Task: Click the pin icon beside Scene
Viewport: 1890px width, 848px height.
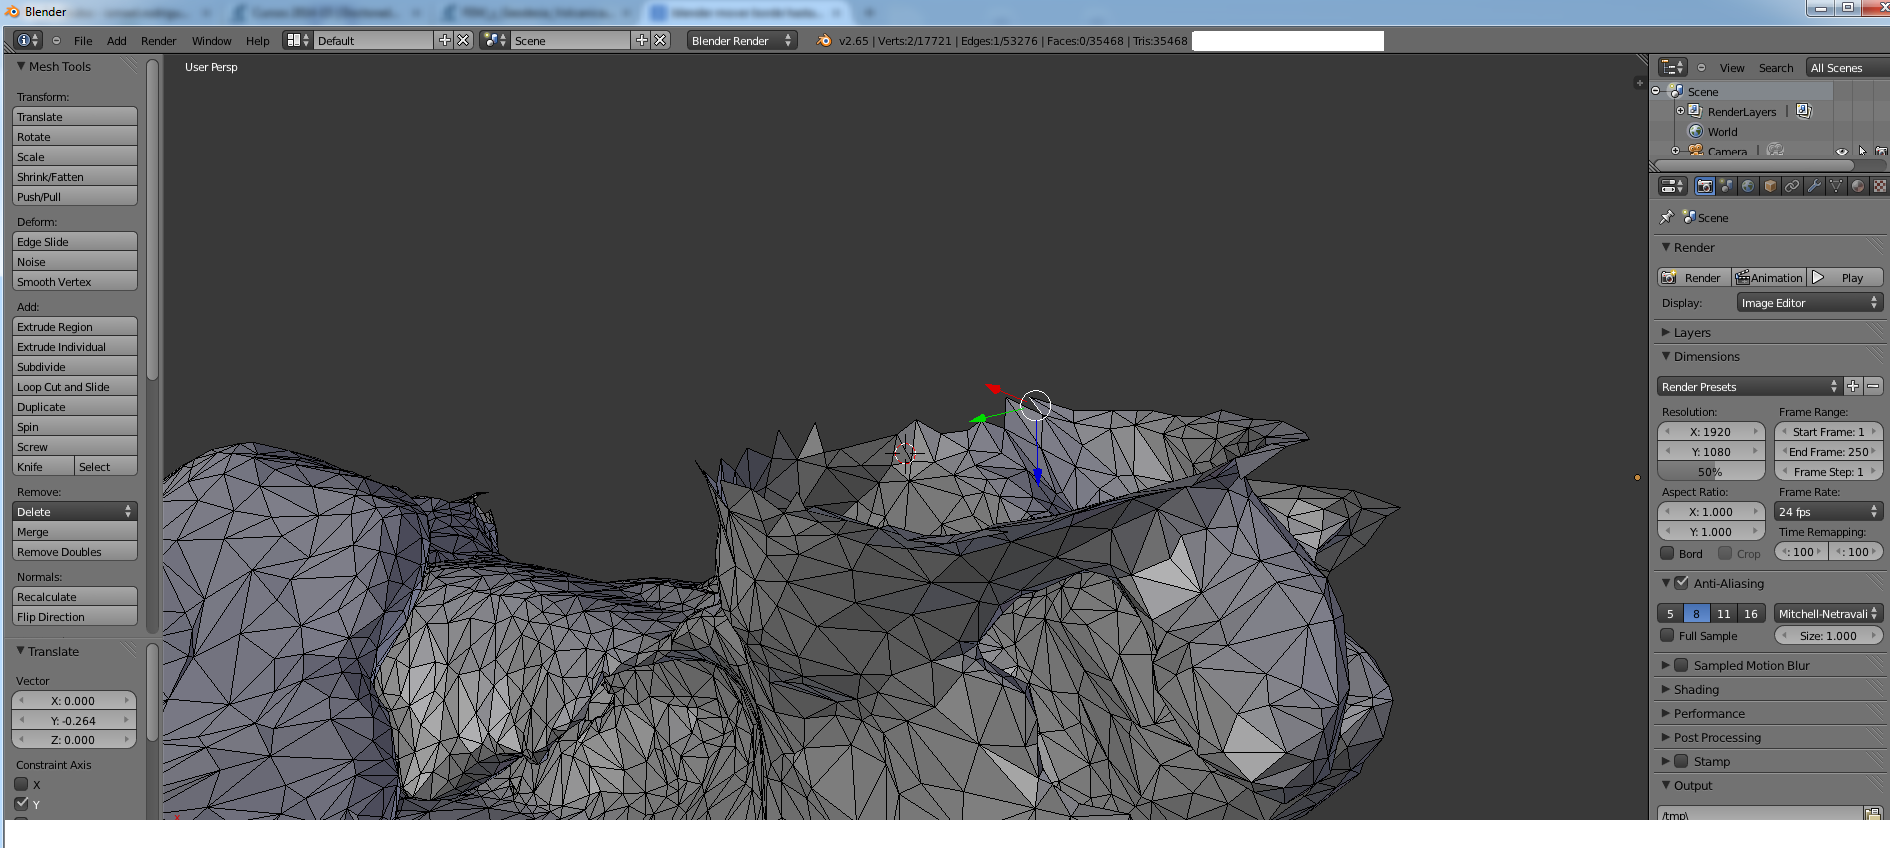Action: 1666,217
